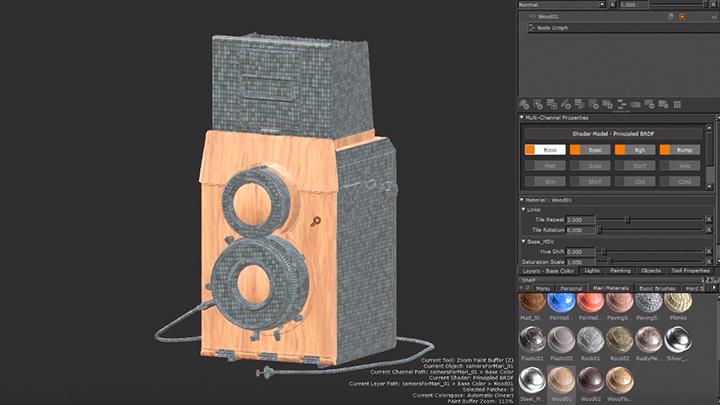The image size is (720, 405).
Task: Click the Tile Rotation value field
Action: pos(581,230)
